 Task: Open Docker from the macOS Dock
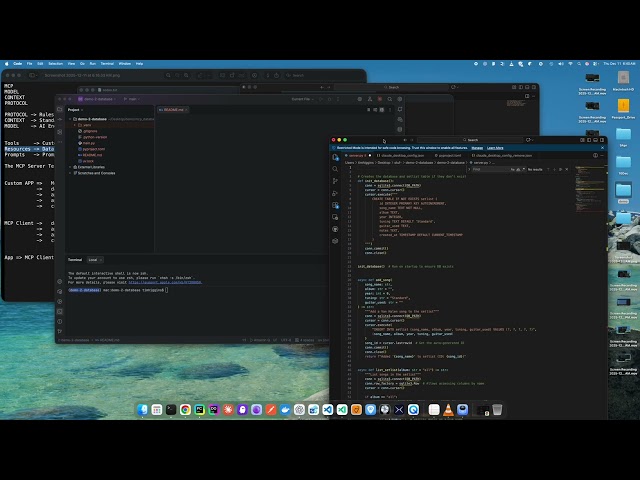(285, 409)
